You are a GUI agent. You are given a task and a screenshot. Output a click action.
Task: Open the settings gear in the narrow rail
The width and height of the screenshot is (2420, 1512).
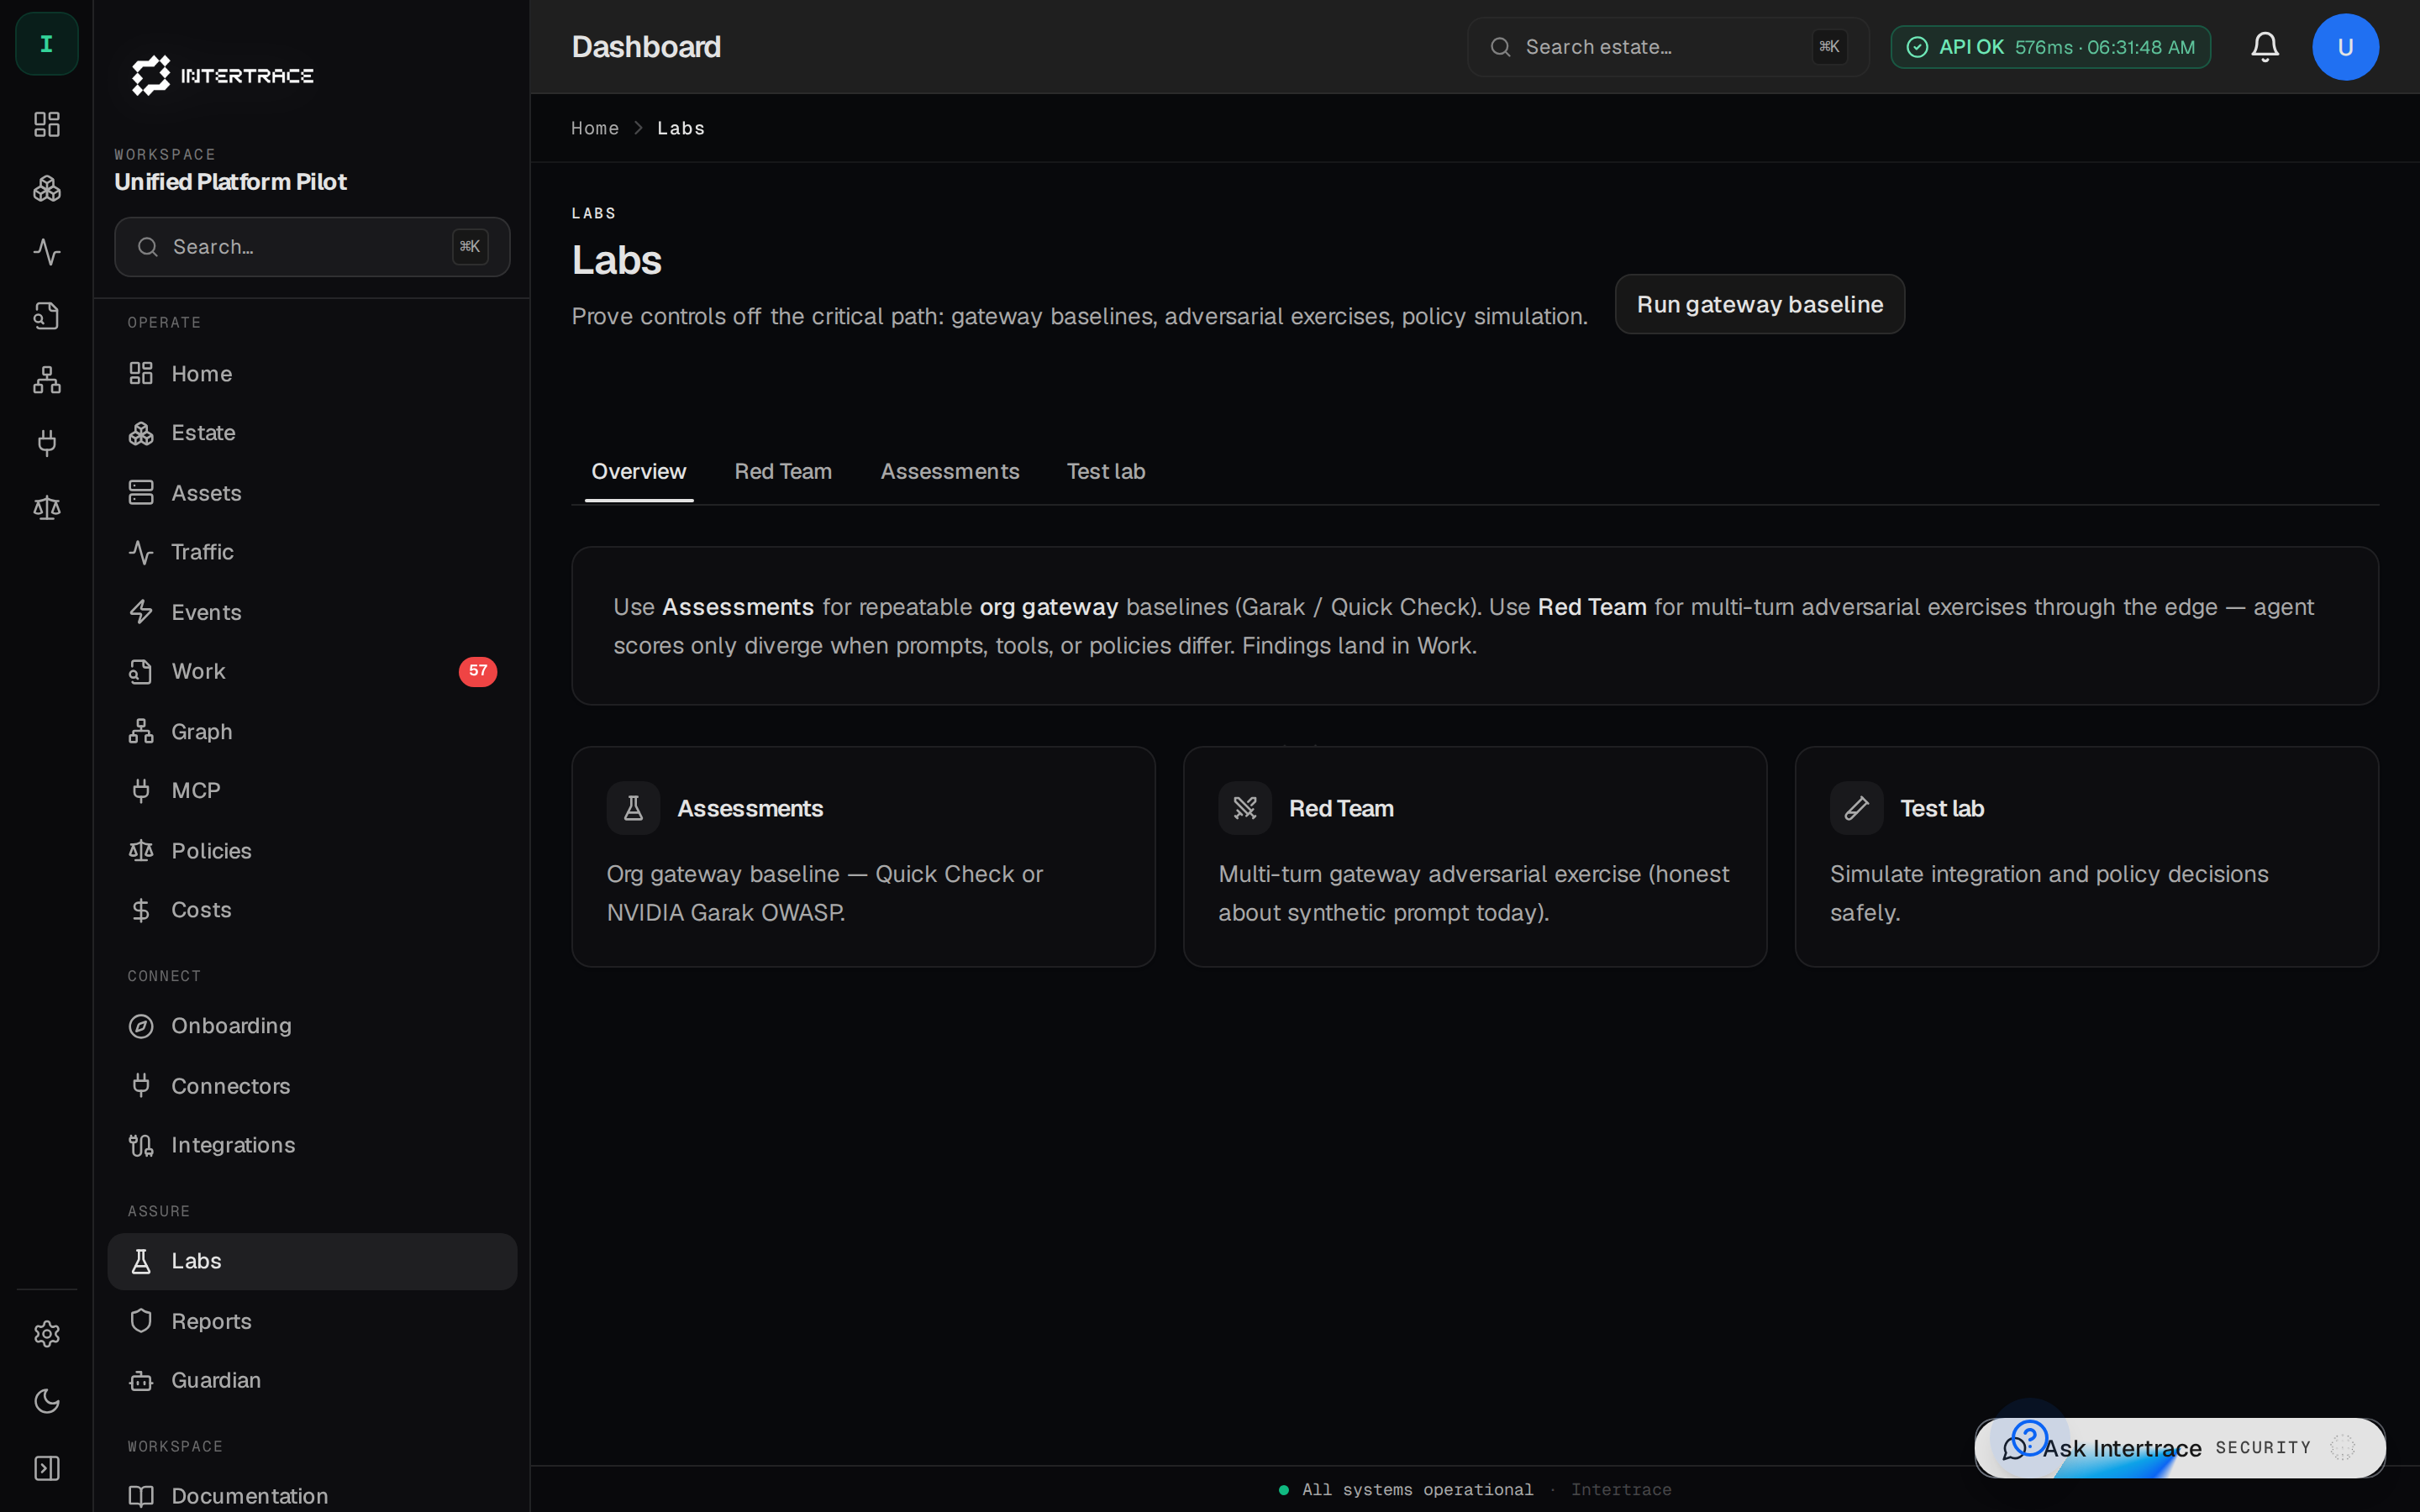[46, 1334]
